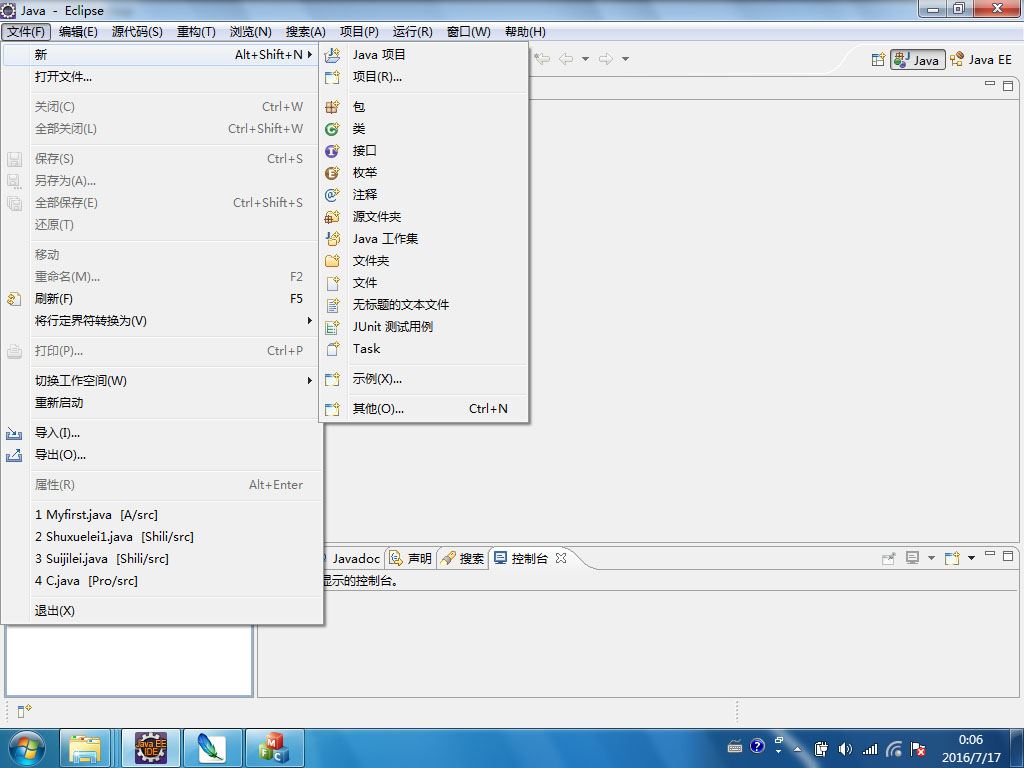Click the console pin icon
The image size is (1024, 768).
tap(888, 558)
